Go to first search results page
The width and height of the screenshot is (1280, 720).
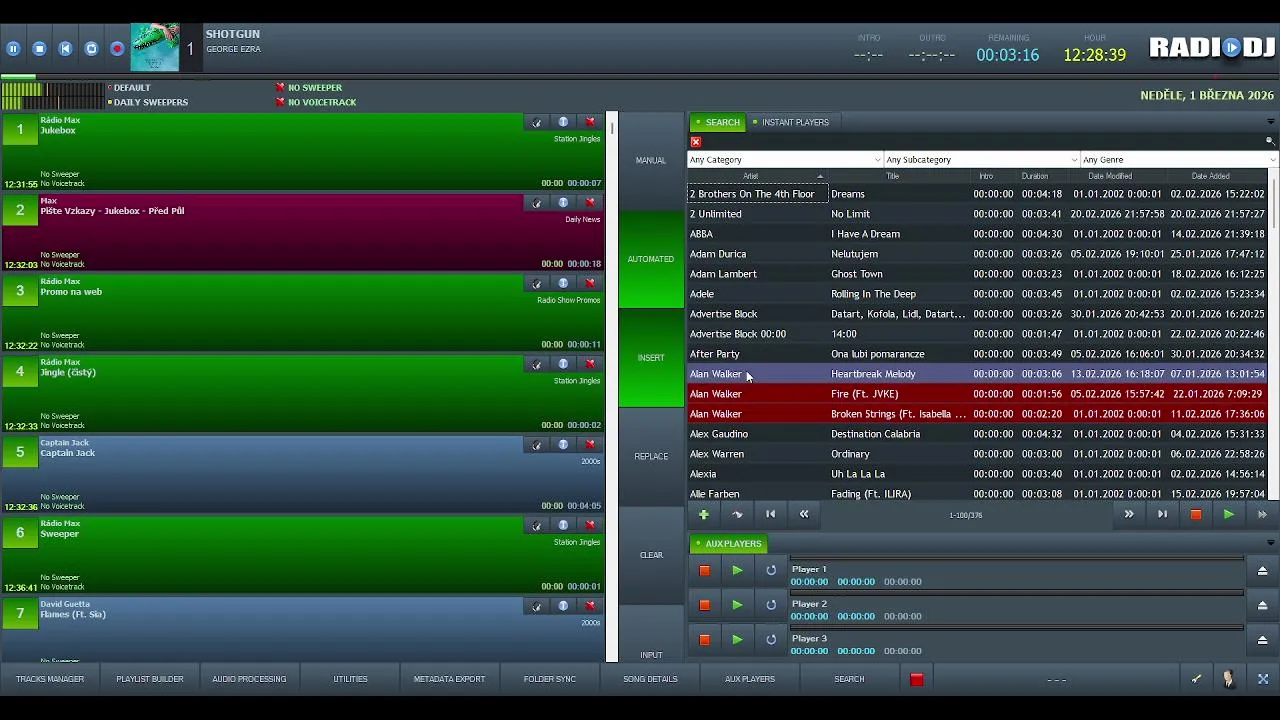click(x=770, y=515)
